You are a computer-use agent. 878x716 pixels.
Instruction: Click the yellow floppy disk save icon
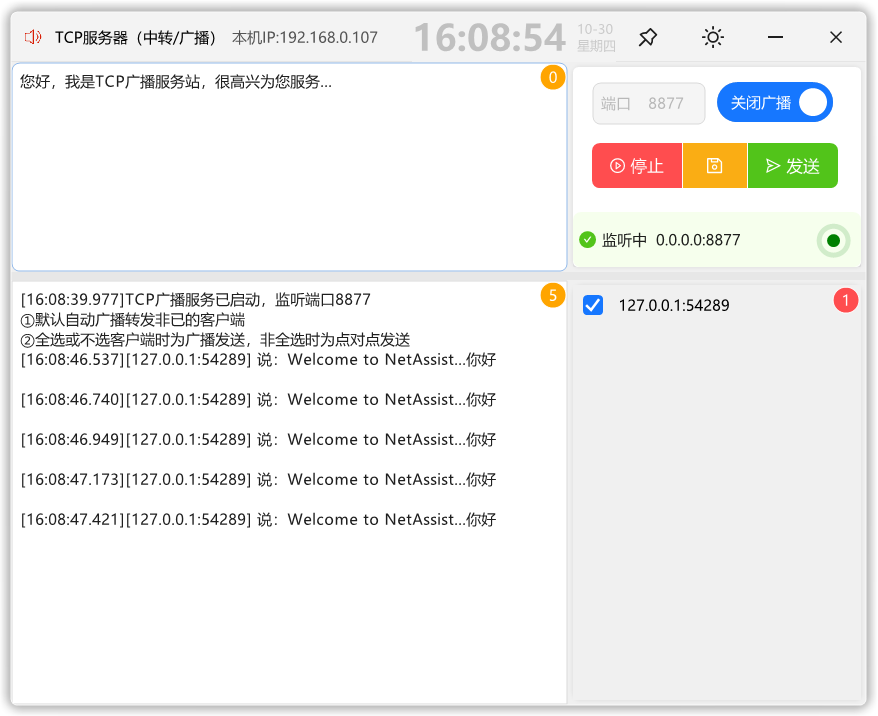714,165
